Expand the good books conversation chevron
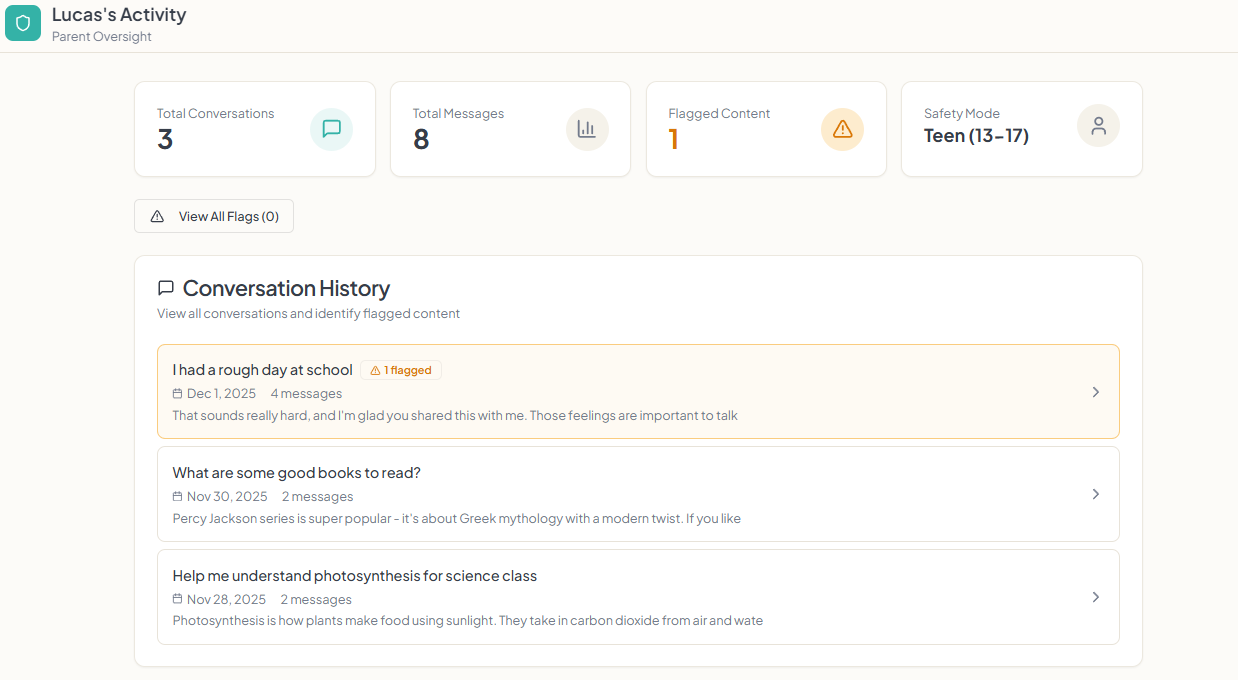The height and width of the screenshot is (680, 1238). [1096, 494]
